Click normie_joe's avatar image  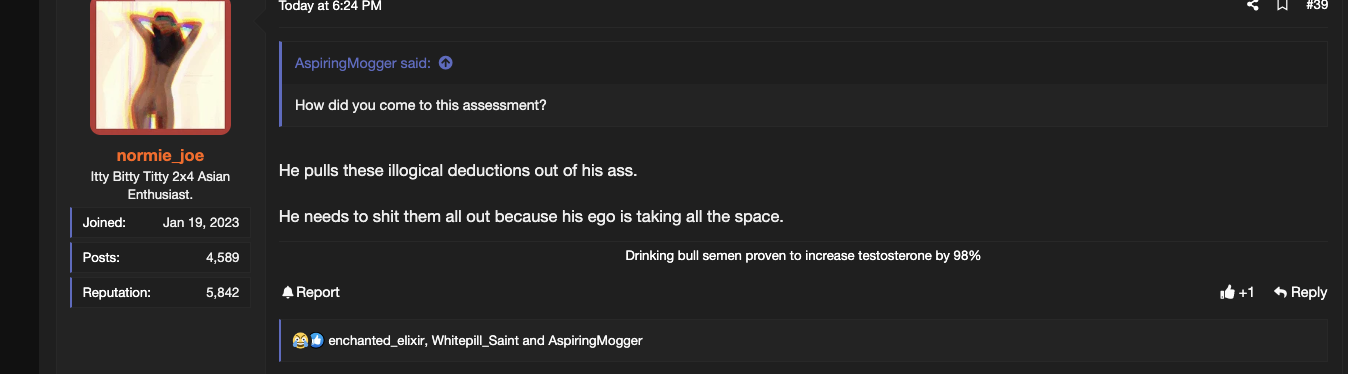[160, 64]
